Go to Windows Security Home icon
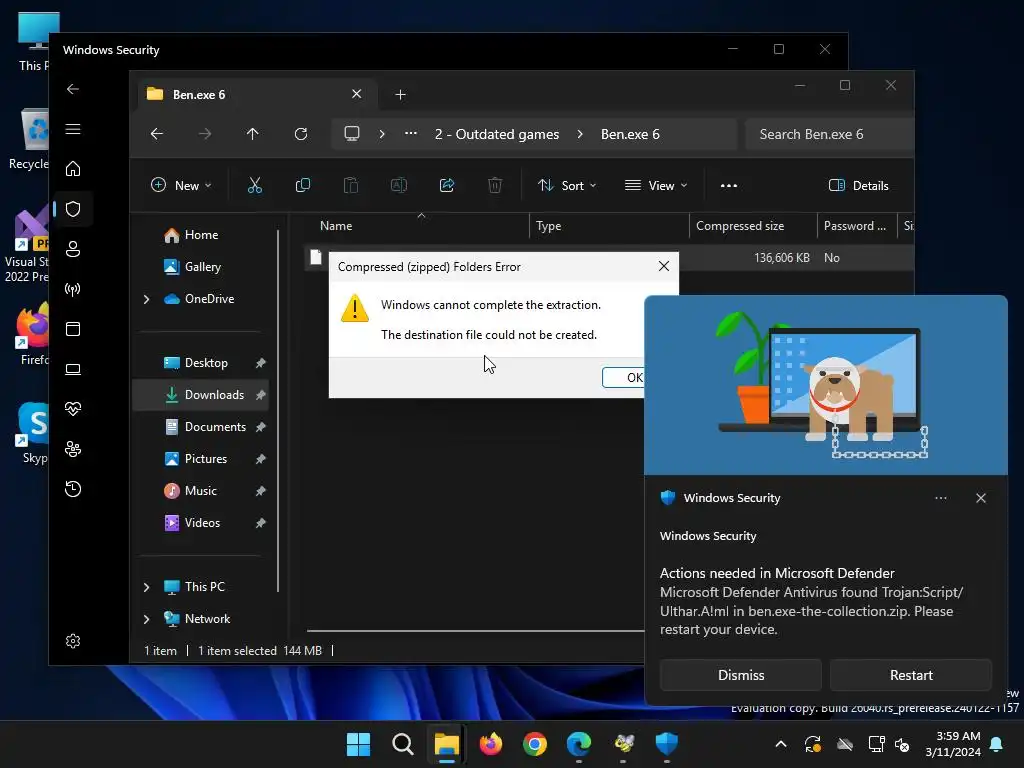Viewport: 1024px width, 768px height. coord(73,168)
